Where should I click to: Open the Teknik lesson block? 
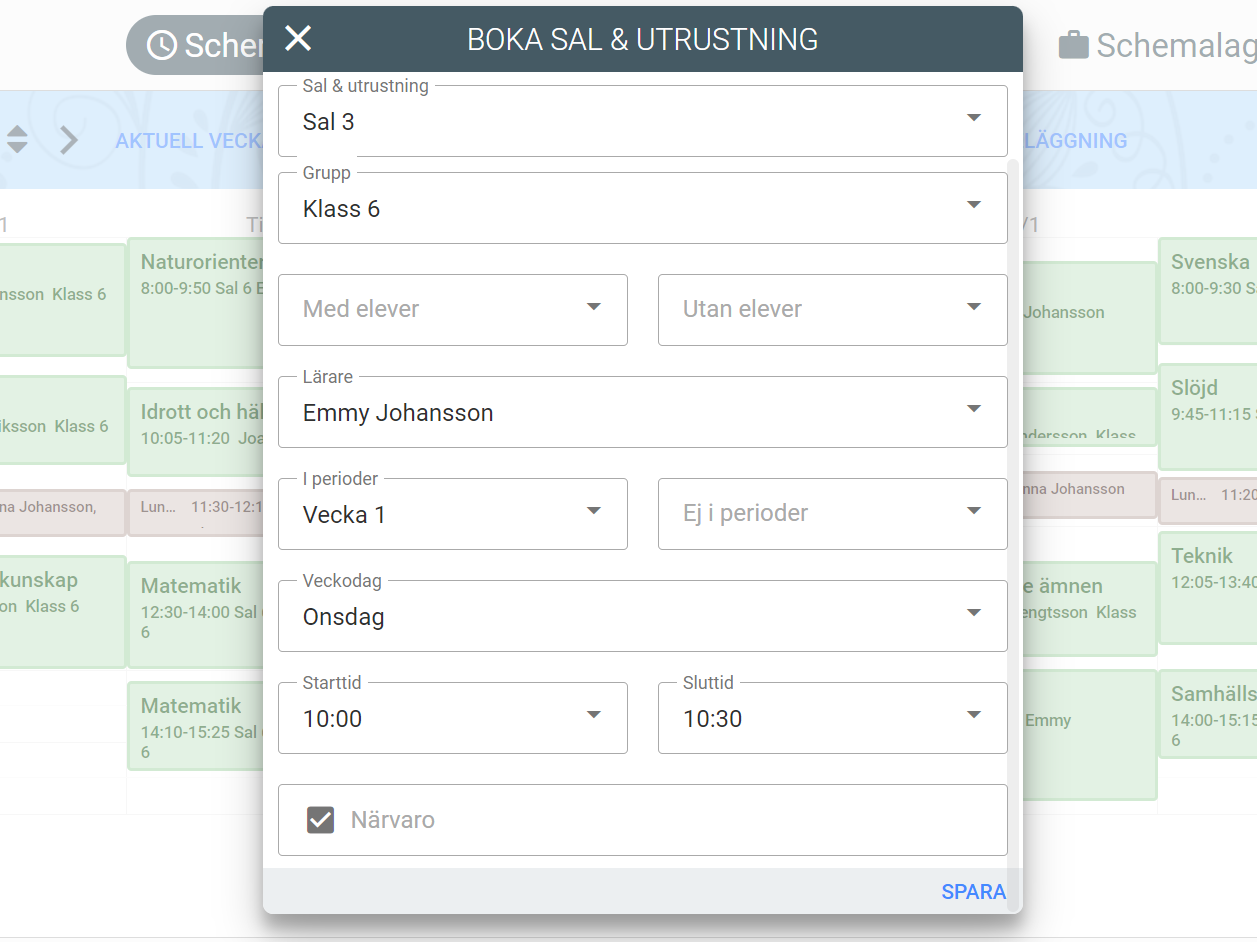click(x=1207, y=585)
